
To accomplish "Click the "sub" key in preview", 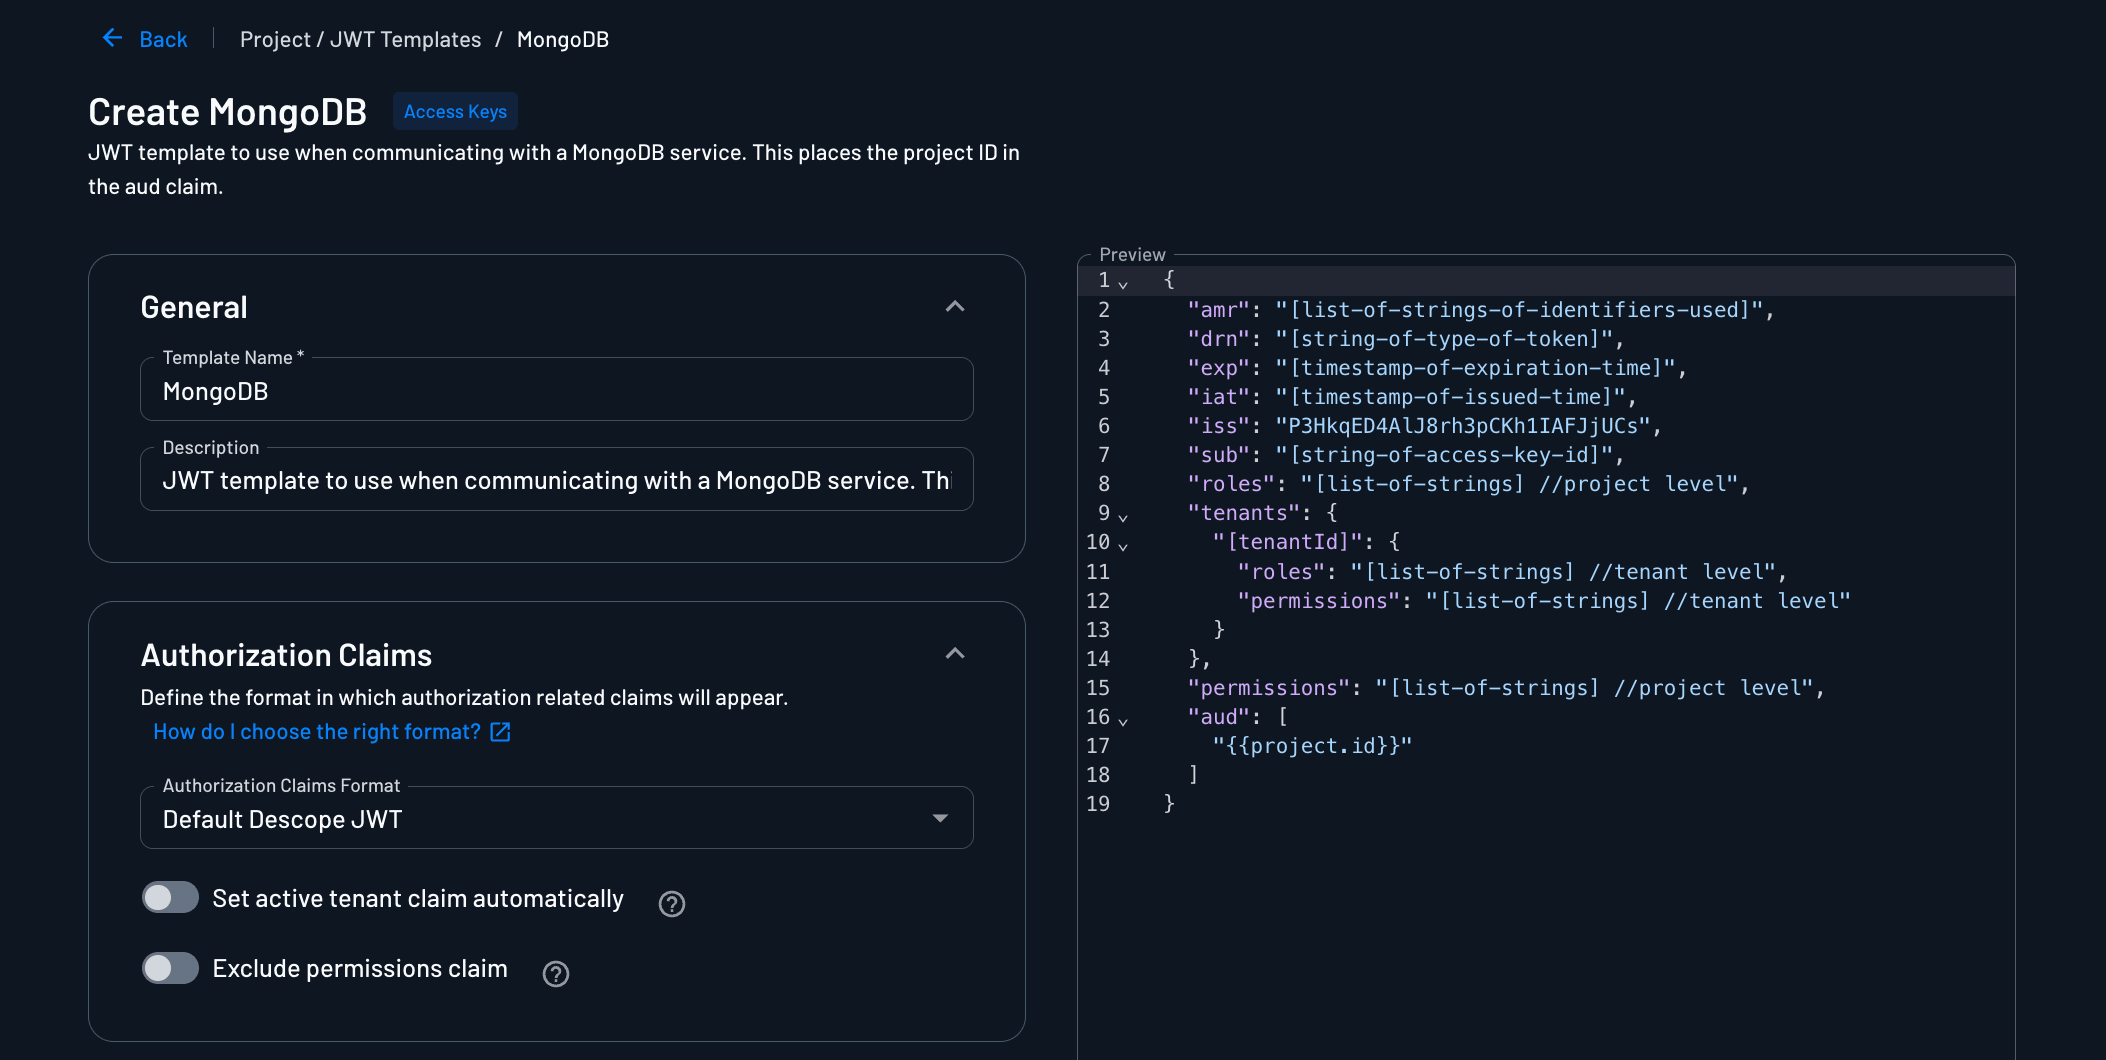I will (x=1218, y=455).
